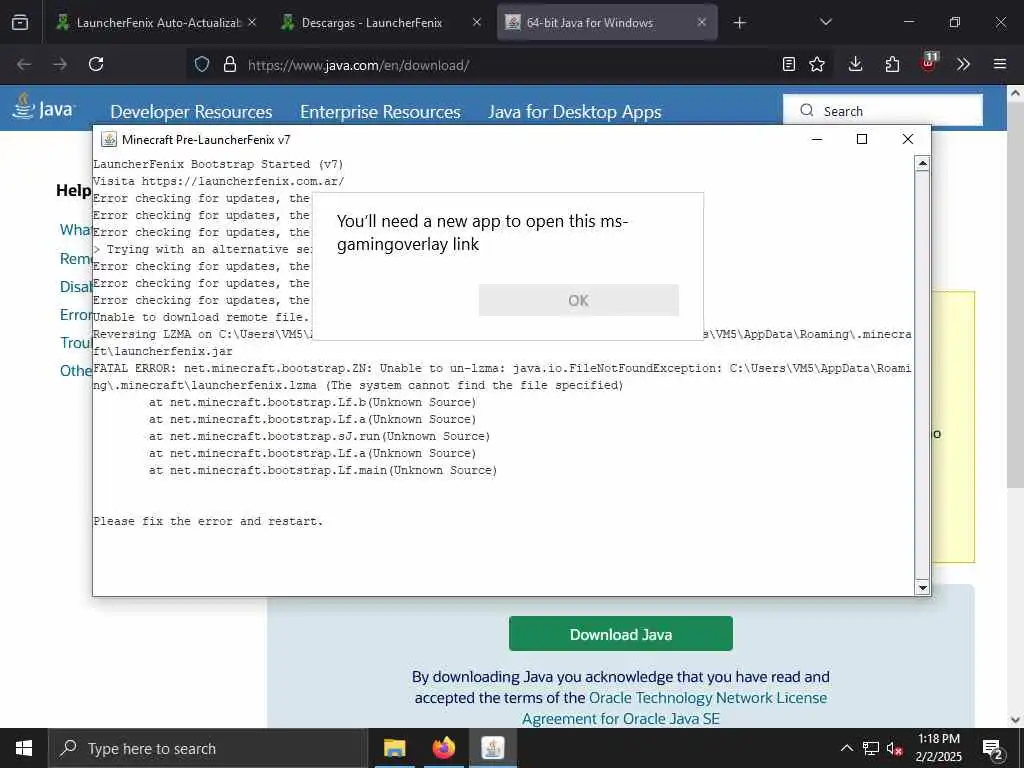
Task: Go forward one page
Action: point(60,64)
